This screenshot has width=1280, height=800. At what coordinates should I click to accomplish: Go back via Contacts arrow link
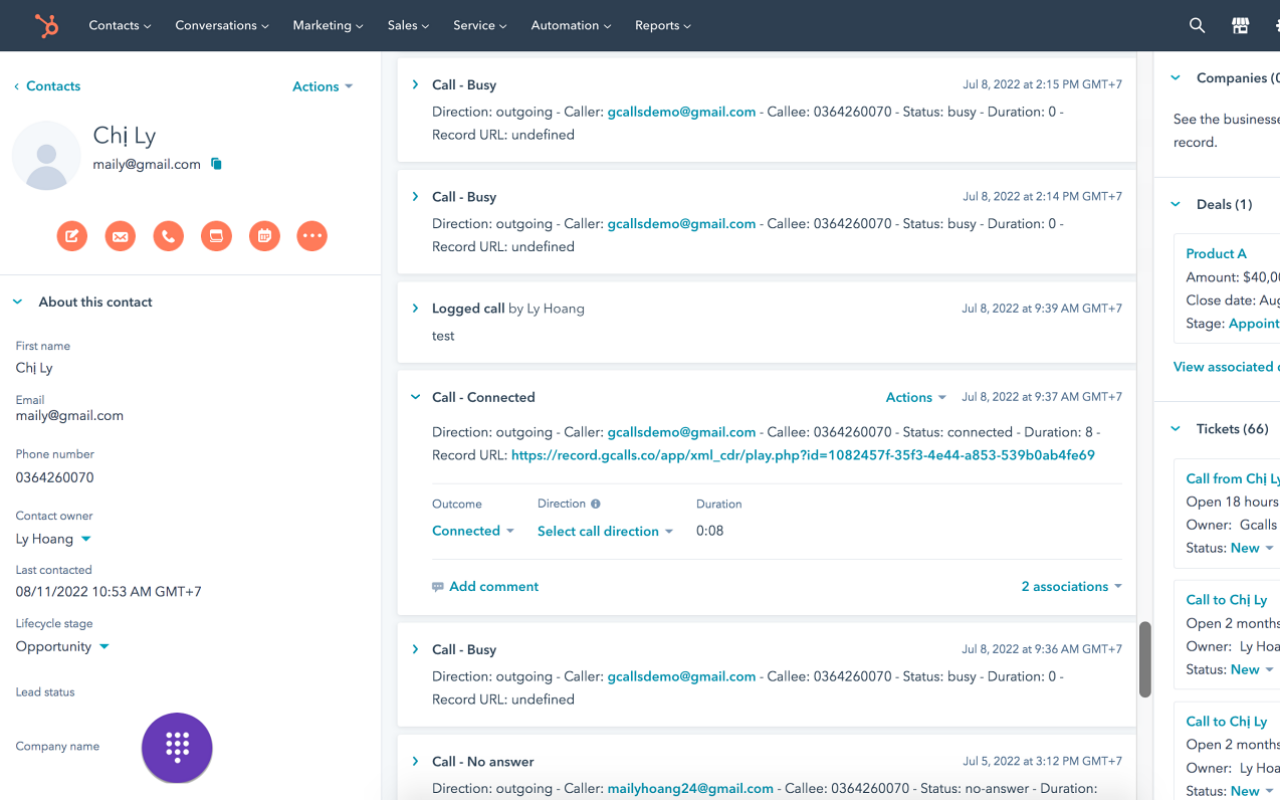click(47, 86)
